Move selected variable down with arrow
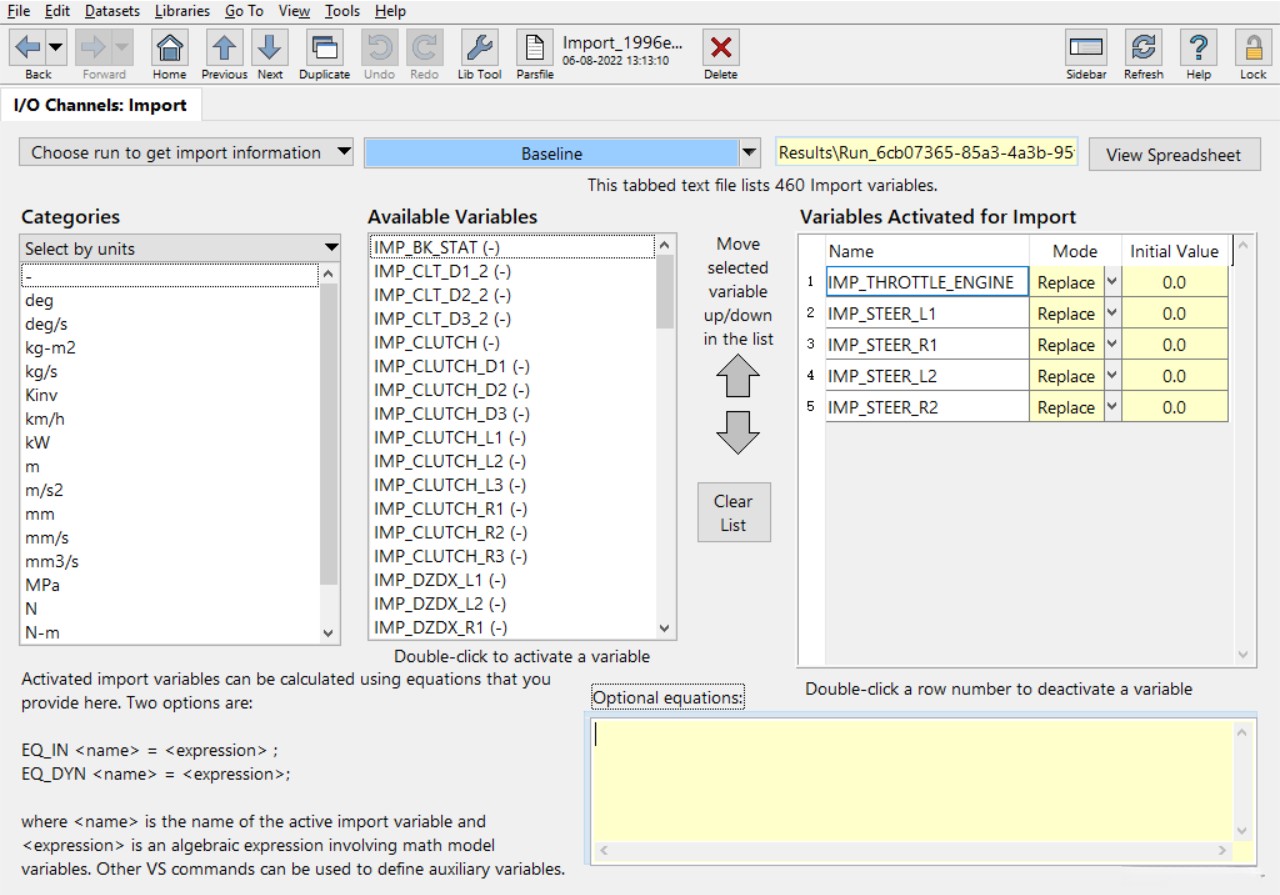This screenshot has height=895, width=1280. [738, 431]
